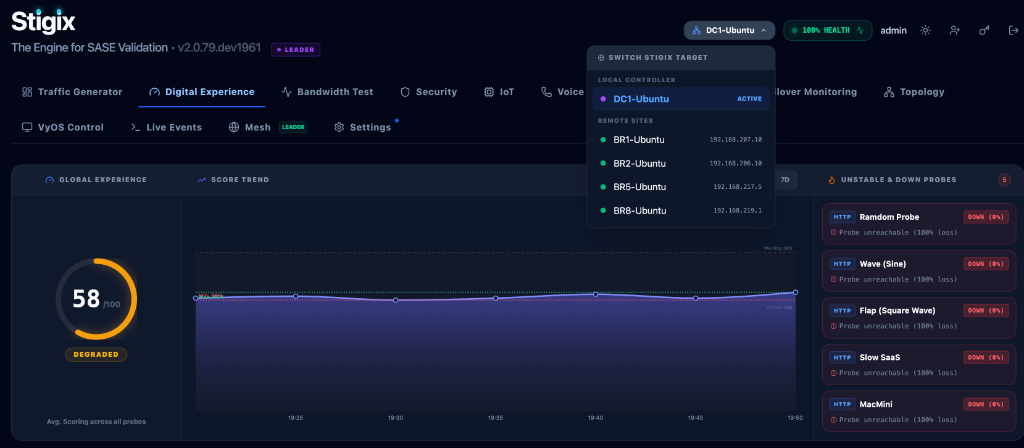Open the Failover Monitoring tab
The image size is (1024, 448).
click(815, 92)
